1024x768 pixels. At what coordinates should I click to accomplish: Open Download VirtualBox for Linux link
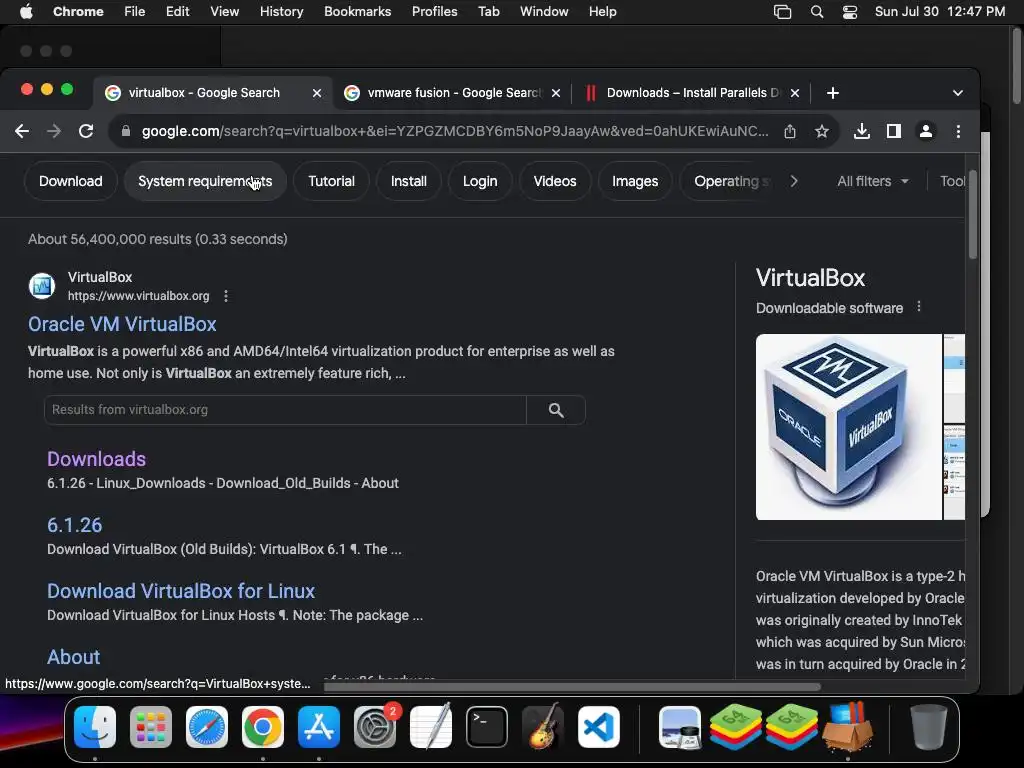pos(181,591)
